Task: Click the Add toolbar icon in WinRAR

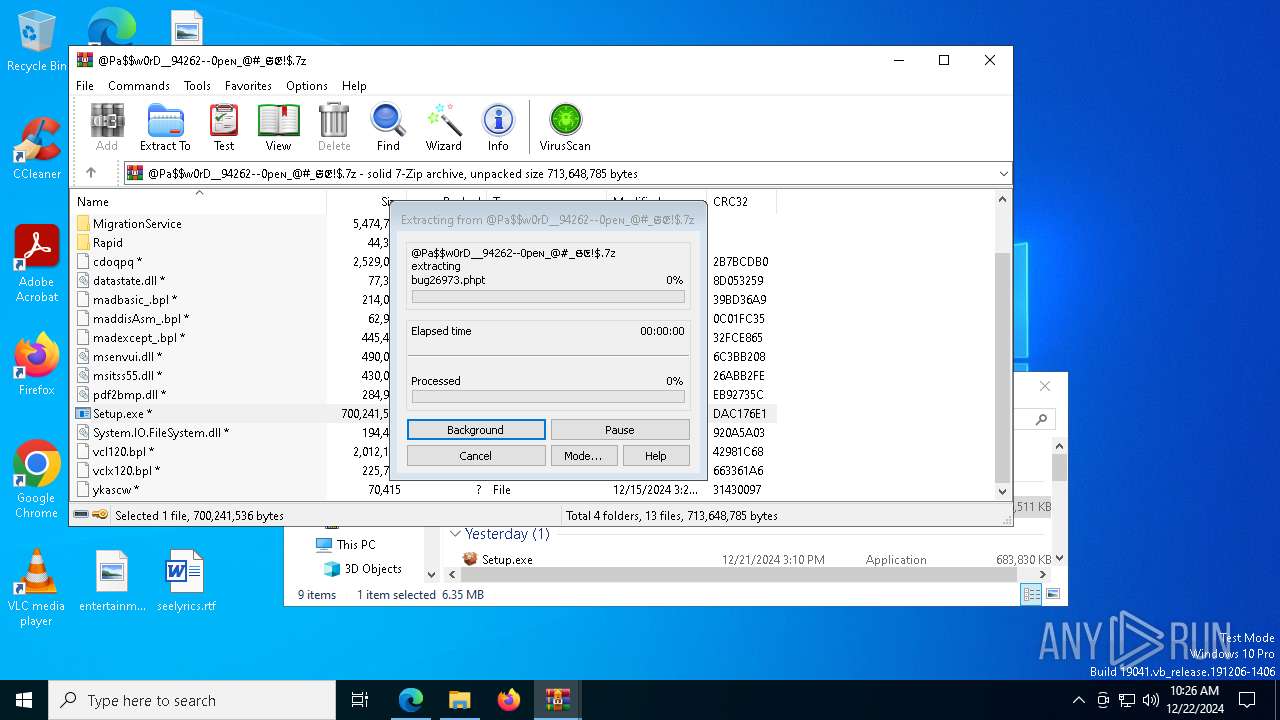Action: 107,127
